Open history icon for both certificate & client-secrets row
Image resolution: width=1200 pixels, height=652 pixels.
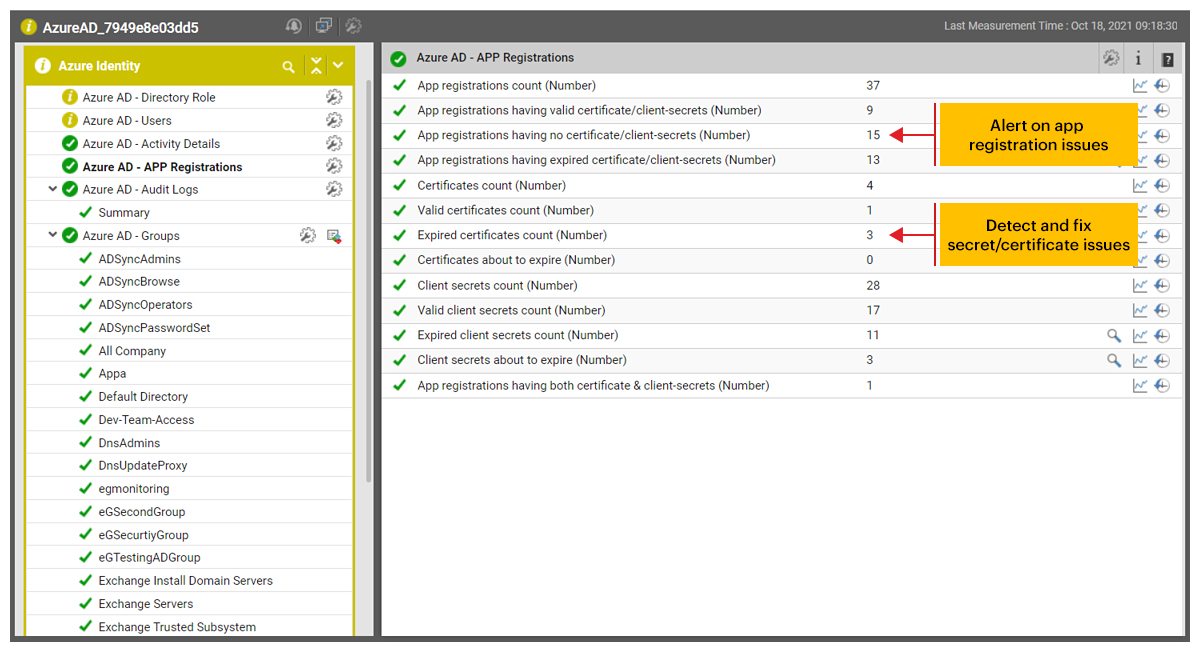1162,385
